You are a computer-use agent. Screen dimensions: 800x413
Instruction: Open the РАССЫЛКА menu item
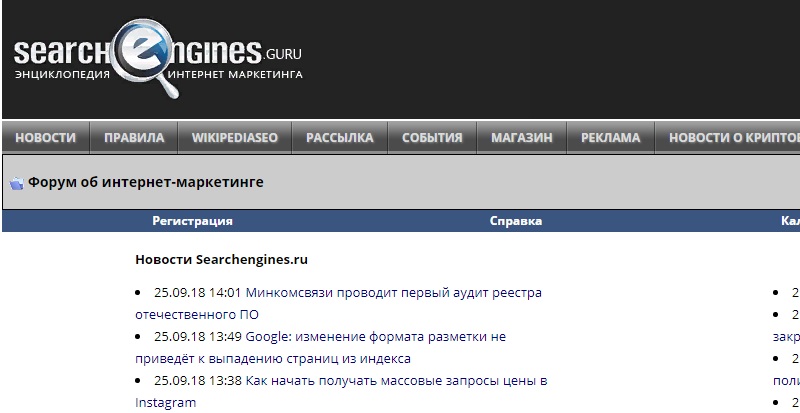[x=339, y=138]
